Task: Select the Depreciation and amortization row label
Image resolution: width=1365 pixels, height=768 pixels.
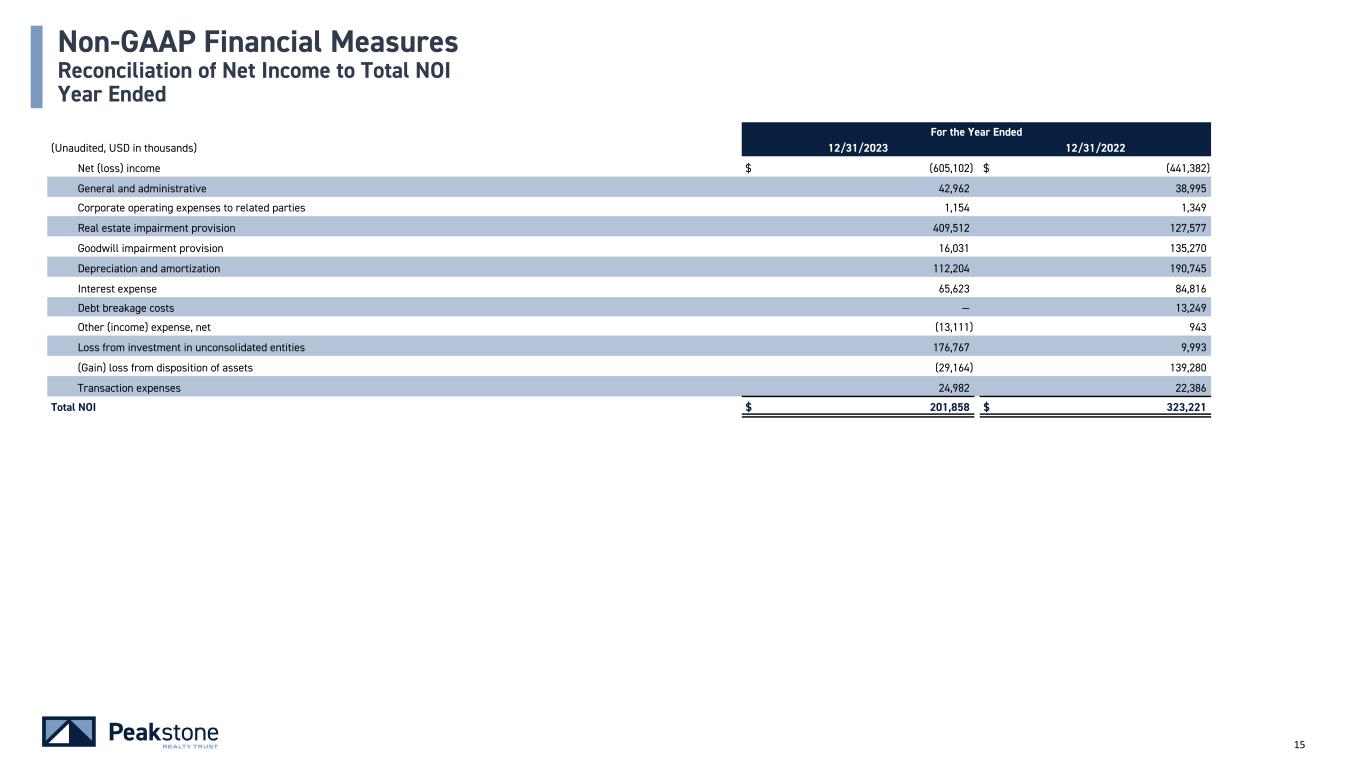Action: pos(149,268)
